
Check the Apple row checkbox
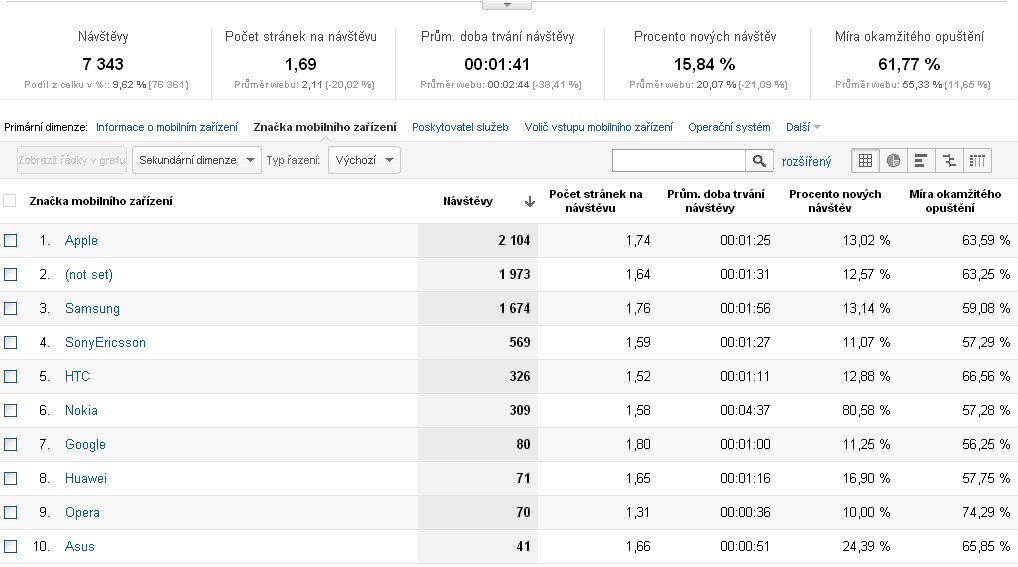coord(10,240)
